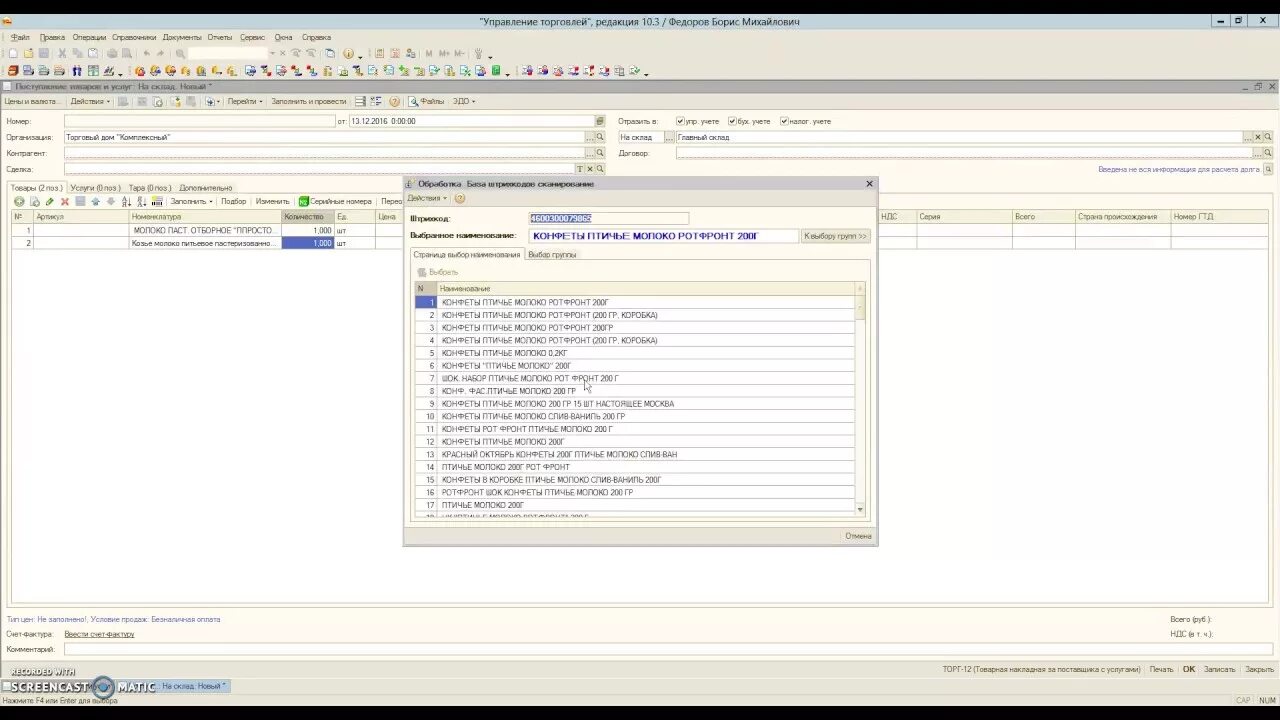Sort descending with Z-A icon

click(142, 202)
